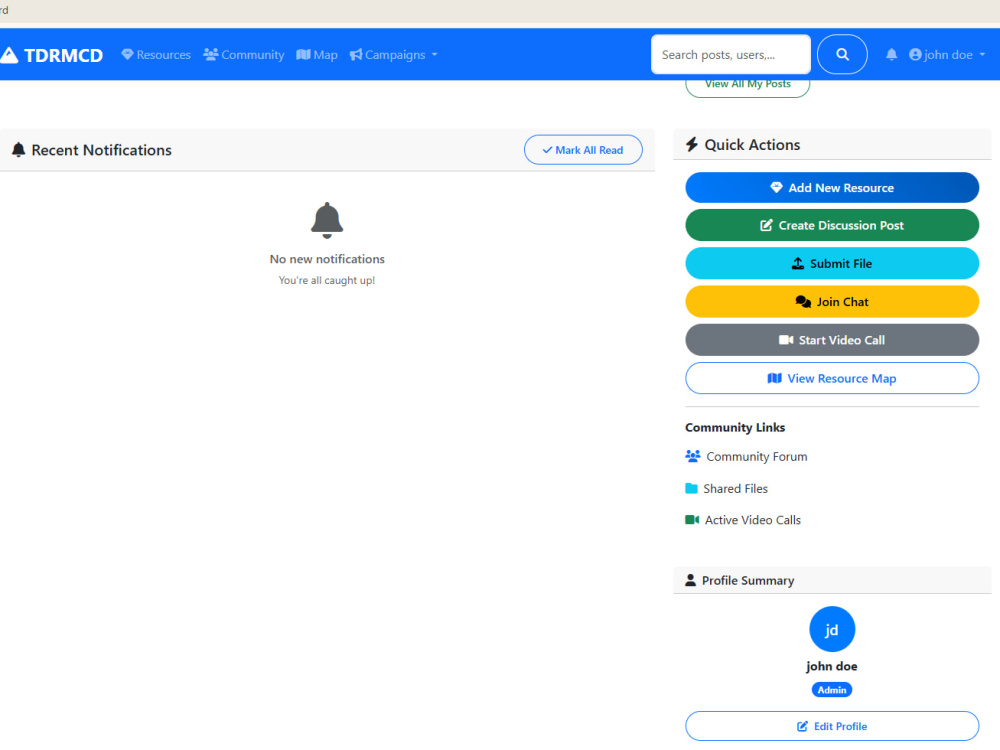Click the 'Community Links' heading
Screen dimensions: 1000x750
point(735,427)
